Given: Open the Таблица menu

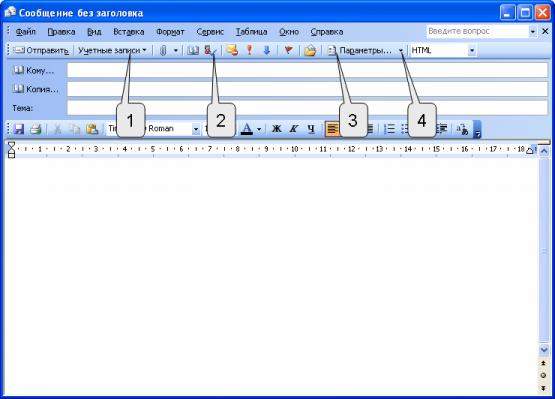Looking at the screenshot, I should click(x=251, y=32).
